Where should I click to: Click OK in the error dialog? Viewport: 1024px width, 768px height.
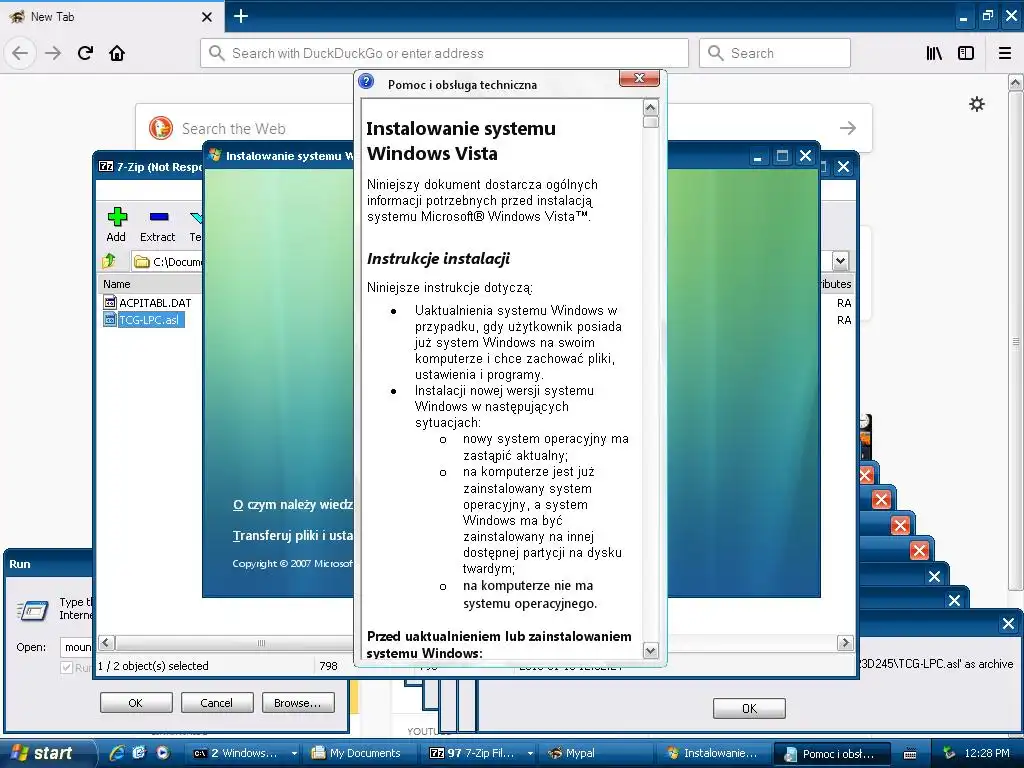pos(749,708)
